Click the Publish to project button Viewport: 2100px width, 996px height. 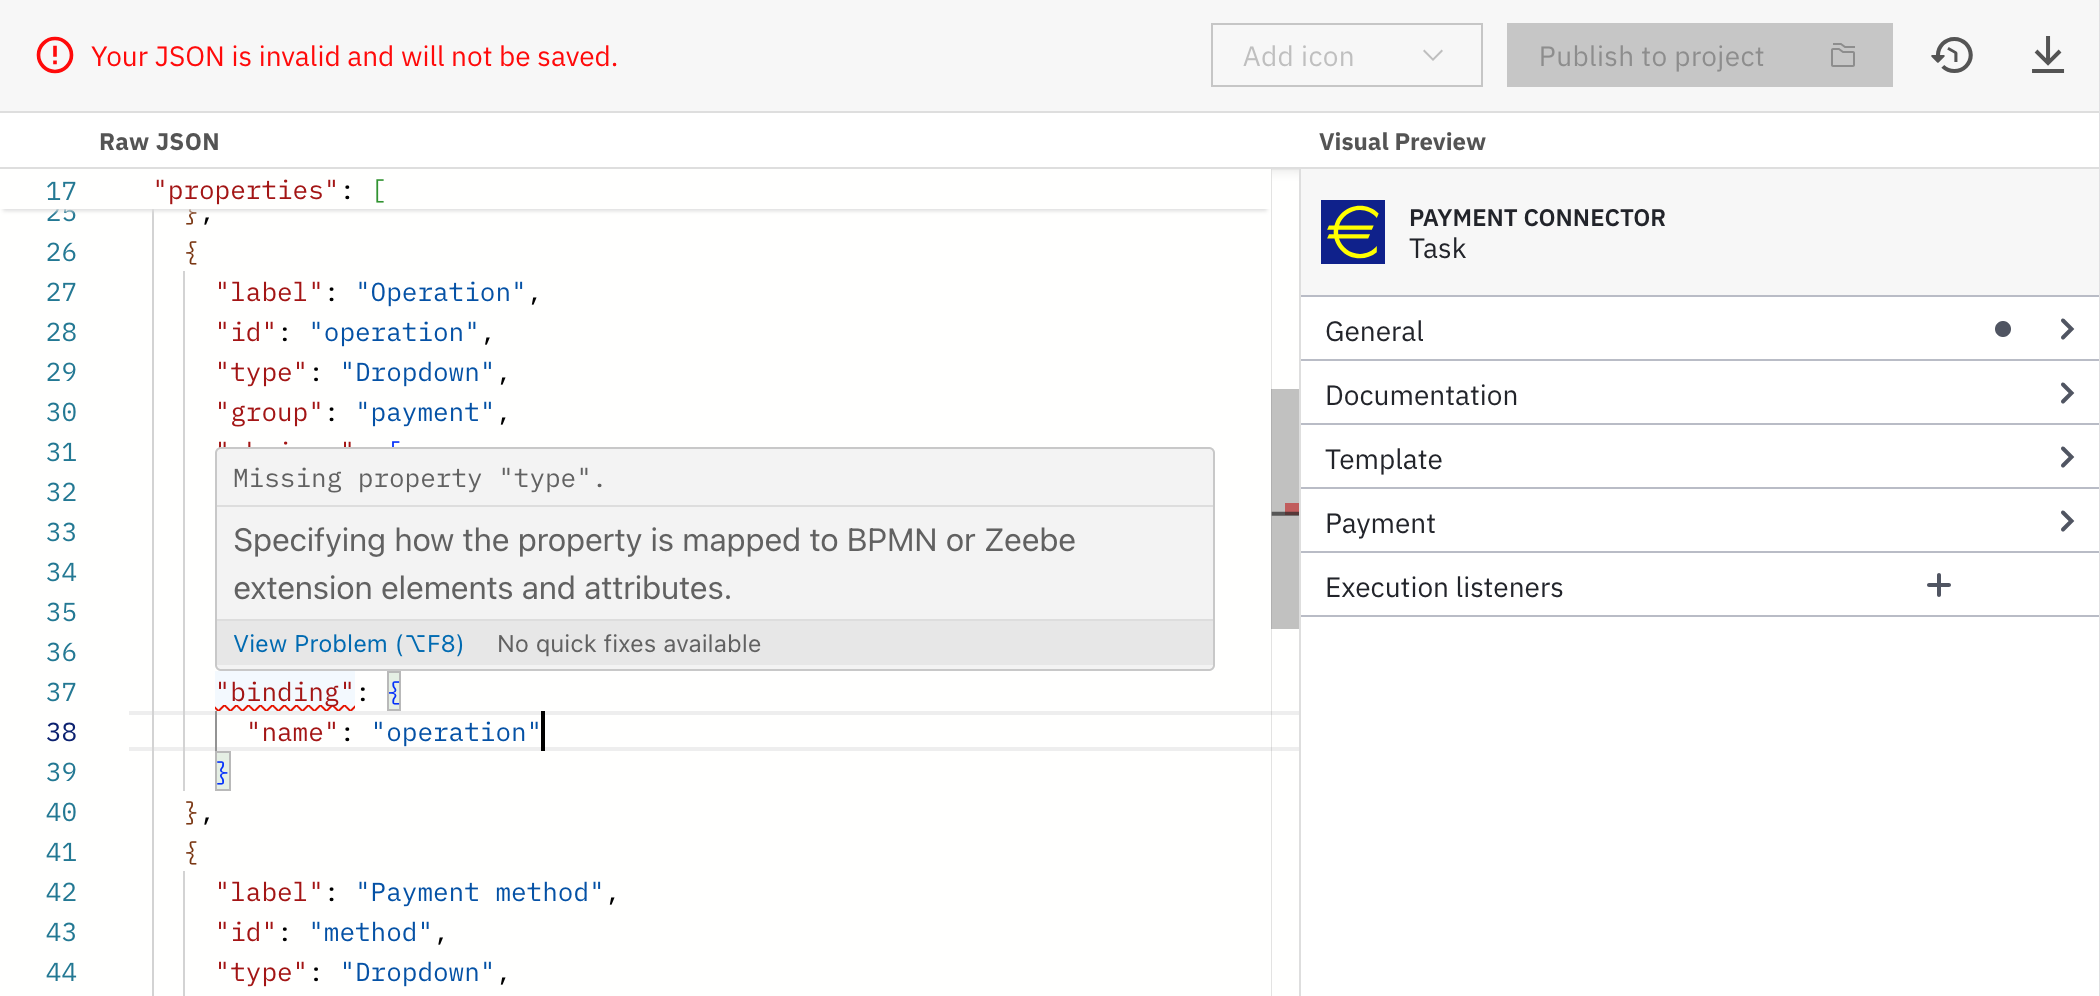point(1650,55)
